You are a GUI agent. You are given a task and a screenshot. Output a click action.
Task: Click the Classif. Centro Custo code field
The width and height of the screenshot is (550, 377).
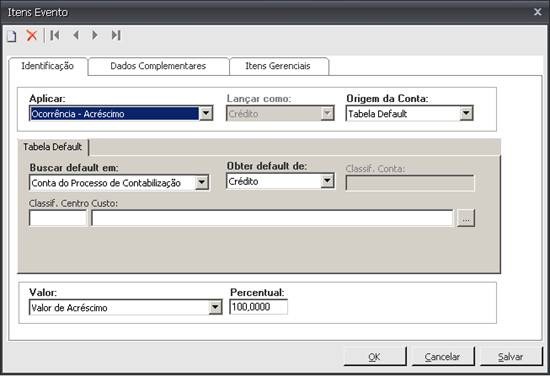click(58, 218)
